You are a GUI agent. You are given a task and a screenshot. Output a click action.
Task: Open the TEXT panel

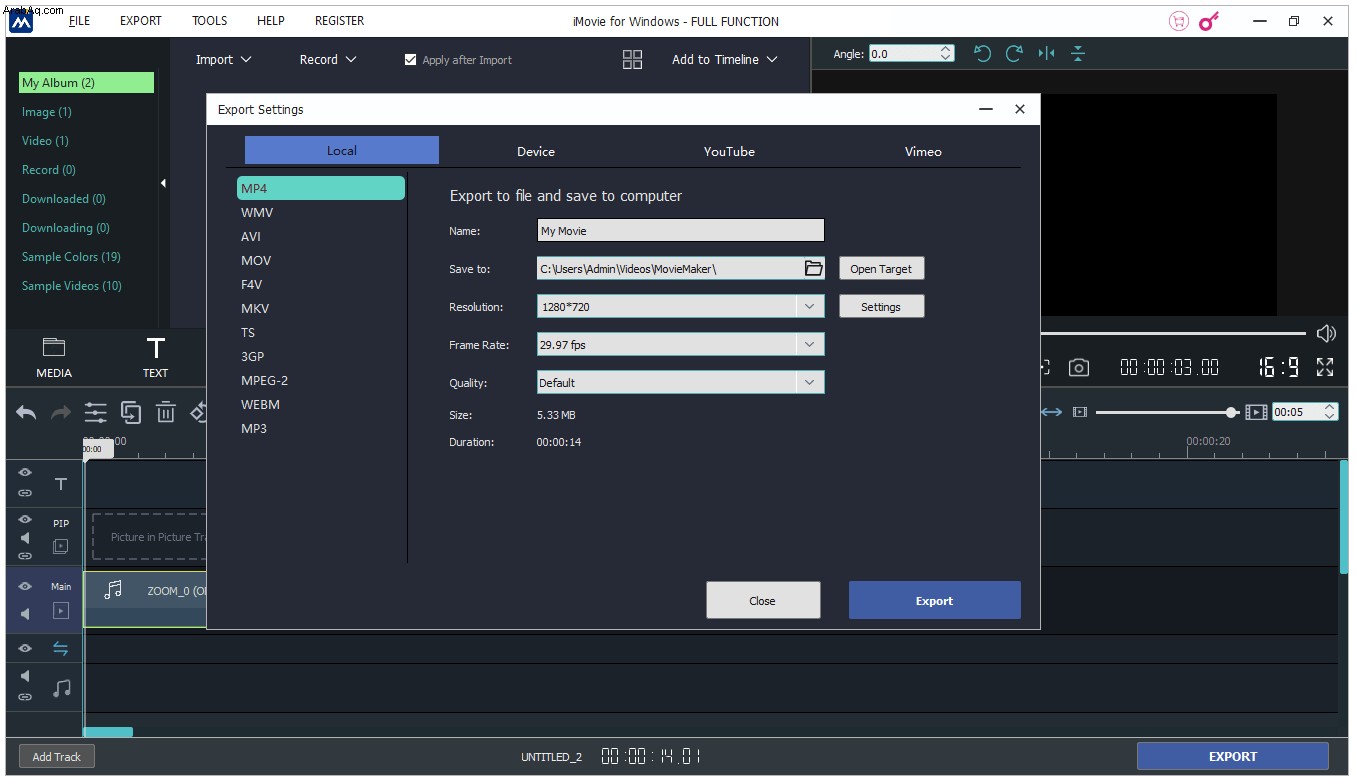click(x=155, y=357)
